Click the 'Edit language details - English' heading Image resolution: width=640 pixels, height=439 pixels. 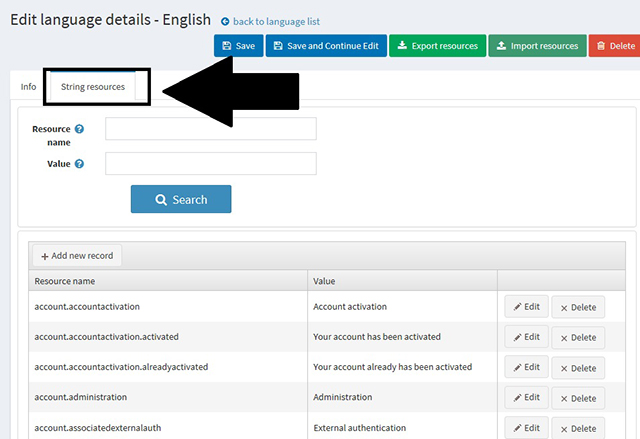[111, 20]
